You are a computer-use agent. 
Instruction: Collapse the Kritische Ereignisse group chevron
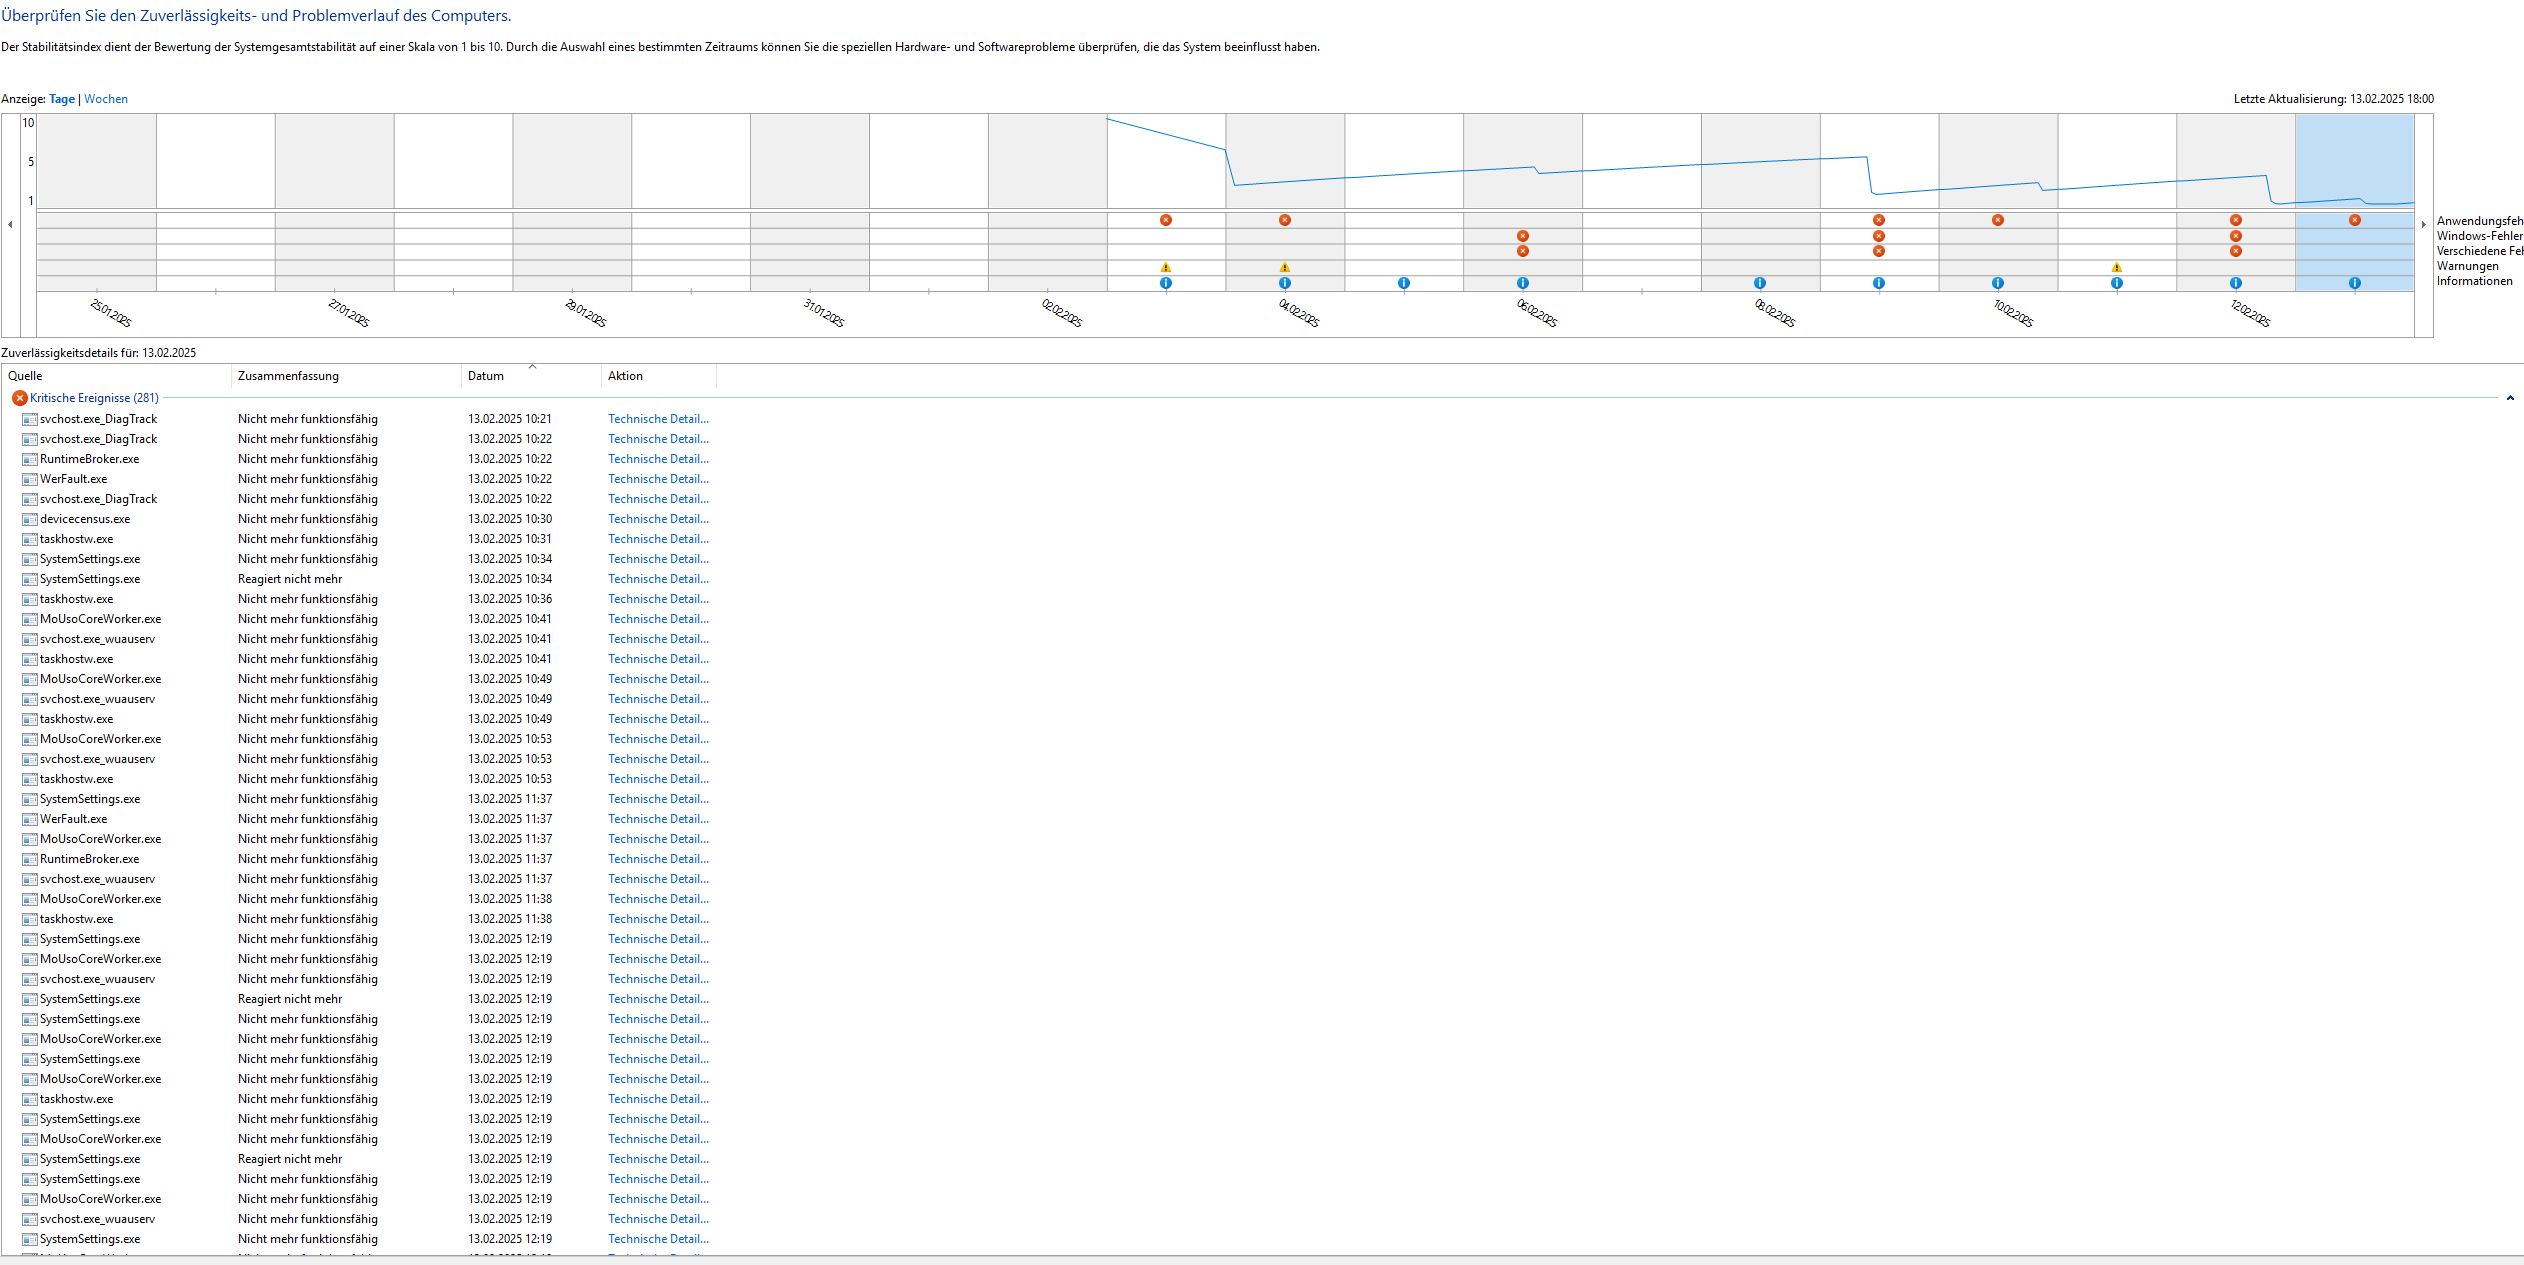pyautogui.click(x=2509, y=398)
